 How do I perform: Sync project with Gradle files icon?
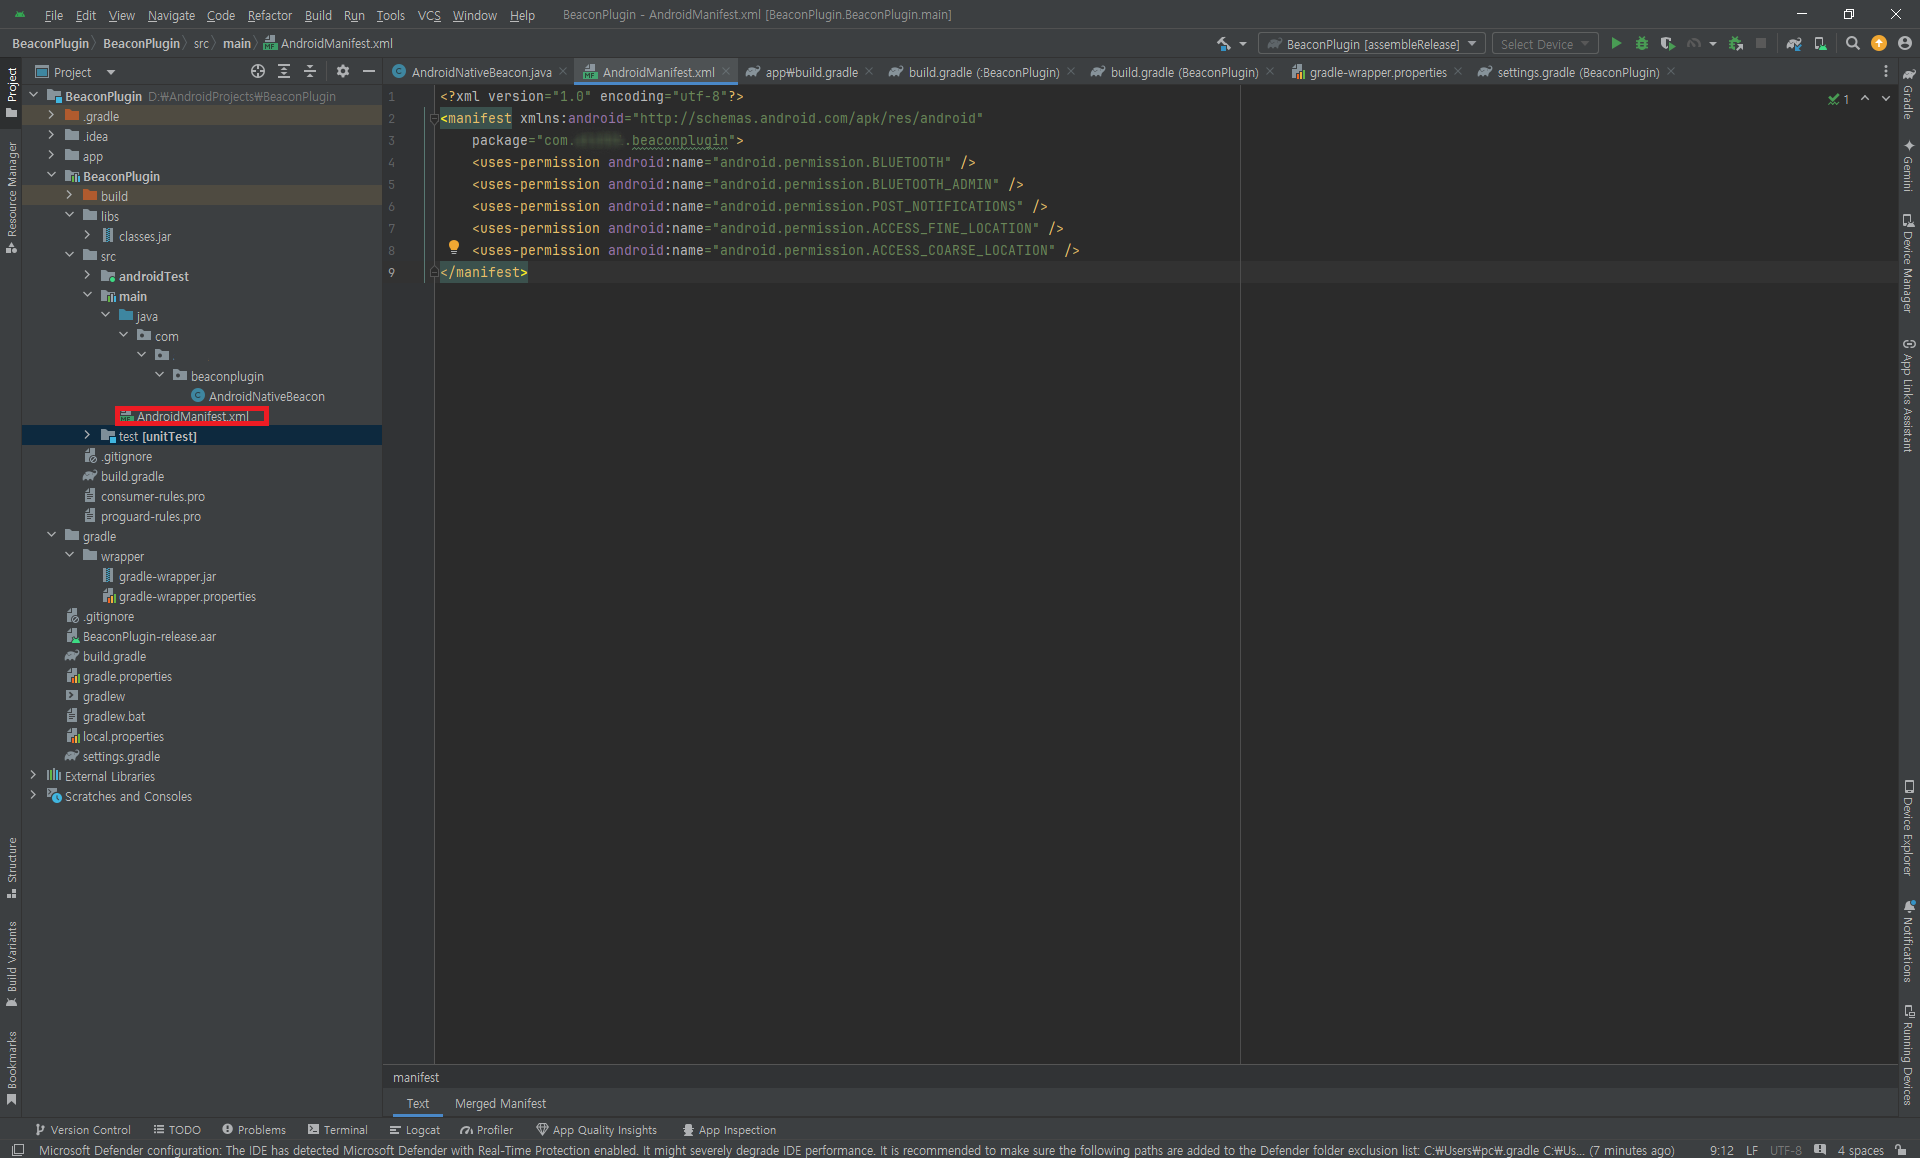point(1794,44)
